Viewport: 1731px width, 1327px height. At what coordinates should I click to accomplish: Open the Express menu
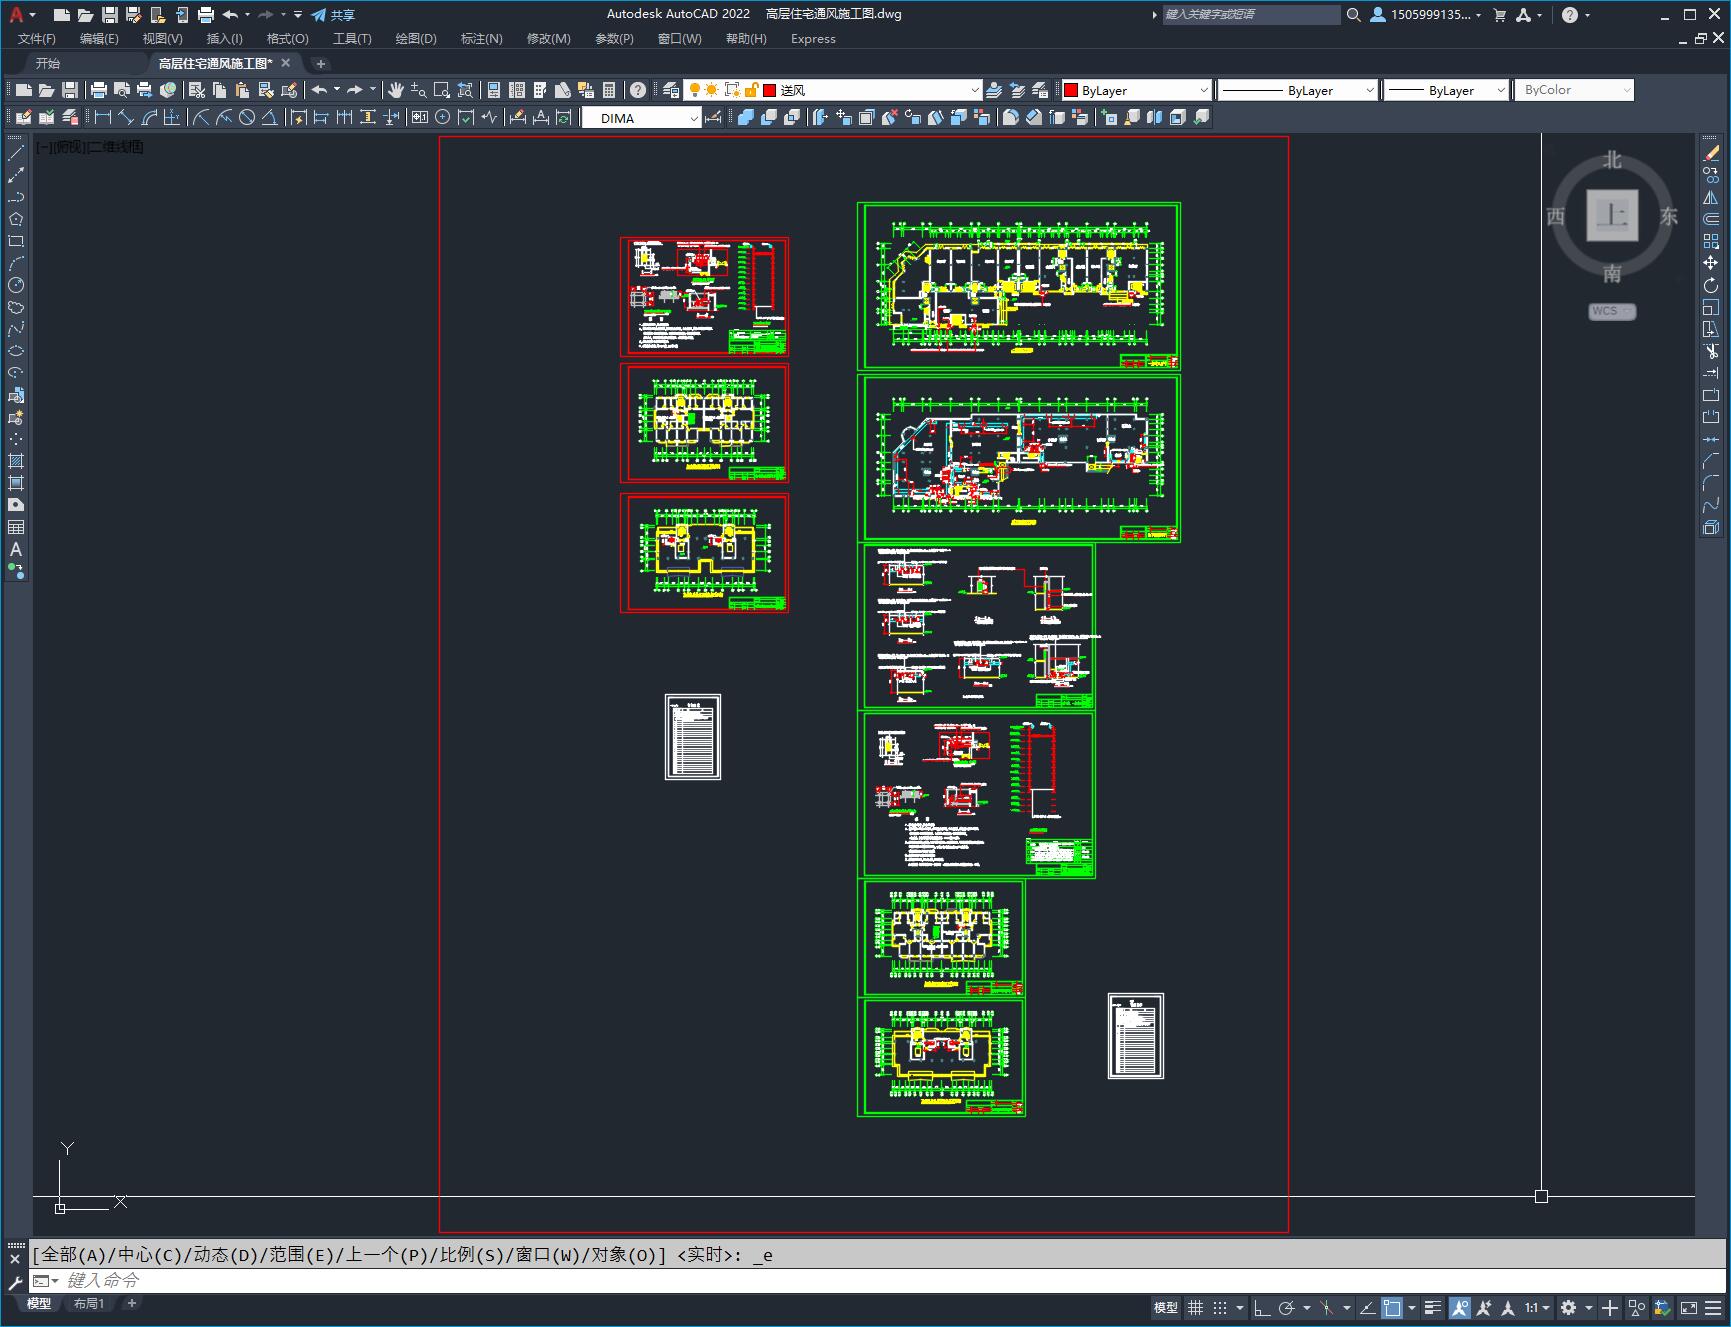[x=813, y=39]
